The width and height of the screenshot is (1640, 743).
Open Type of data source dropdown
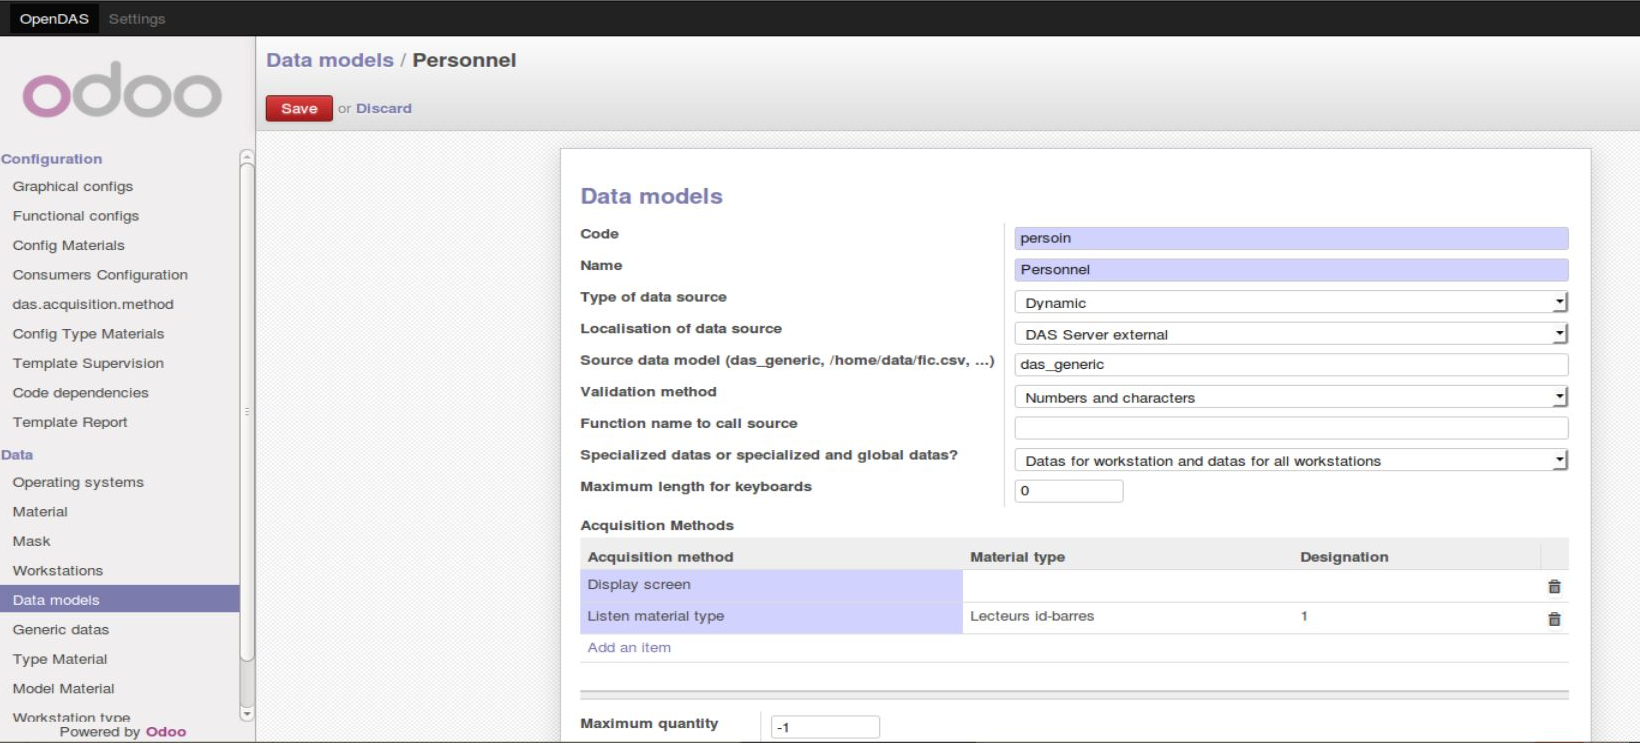point(1291,303)
